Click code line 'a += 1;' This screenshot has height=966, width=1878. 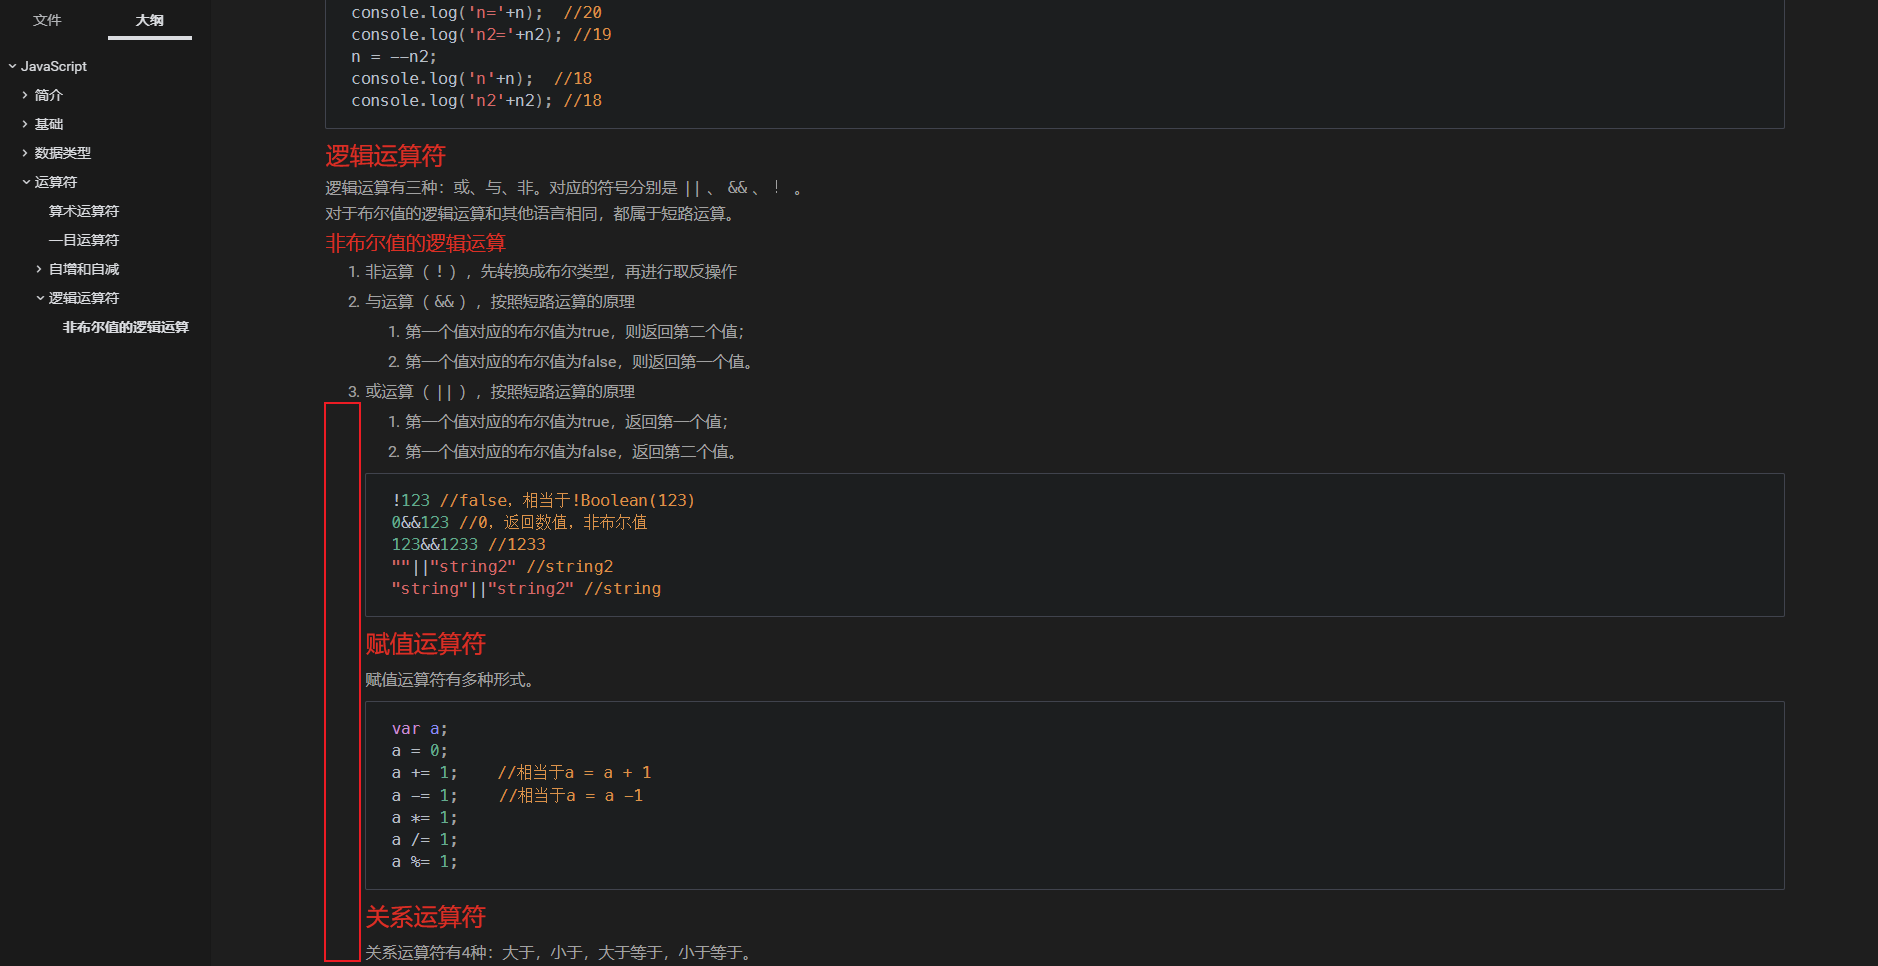point(521,773)
